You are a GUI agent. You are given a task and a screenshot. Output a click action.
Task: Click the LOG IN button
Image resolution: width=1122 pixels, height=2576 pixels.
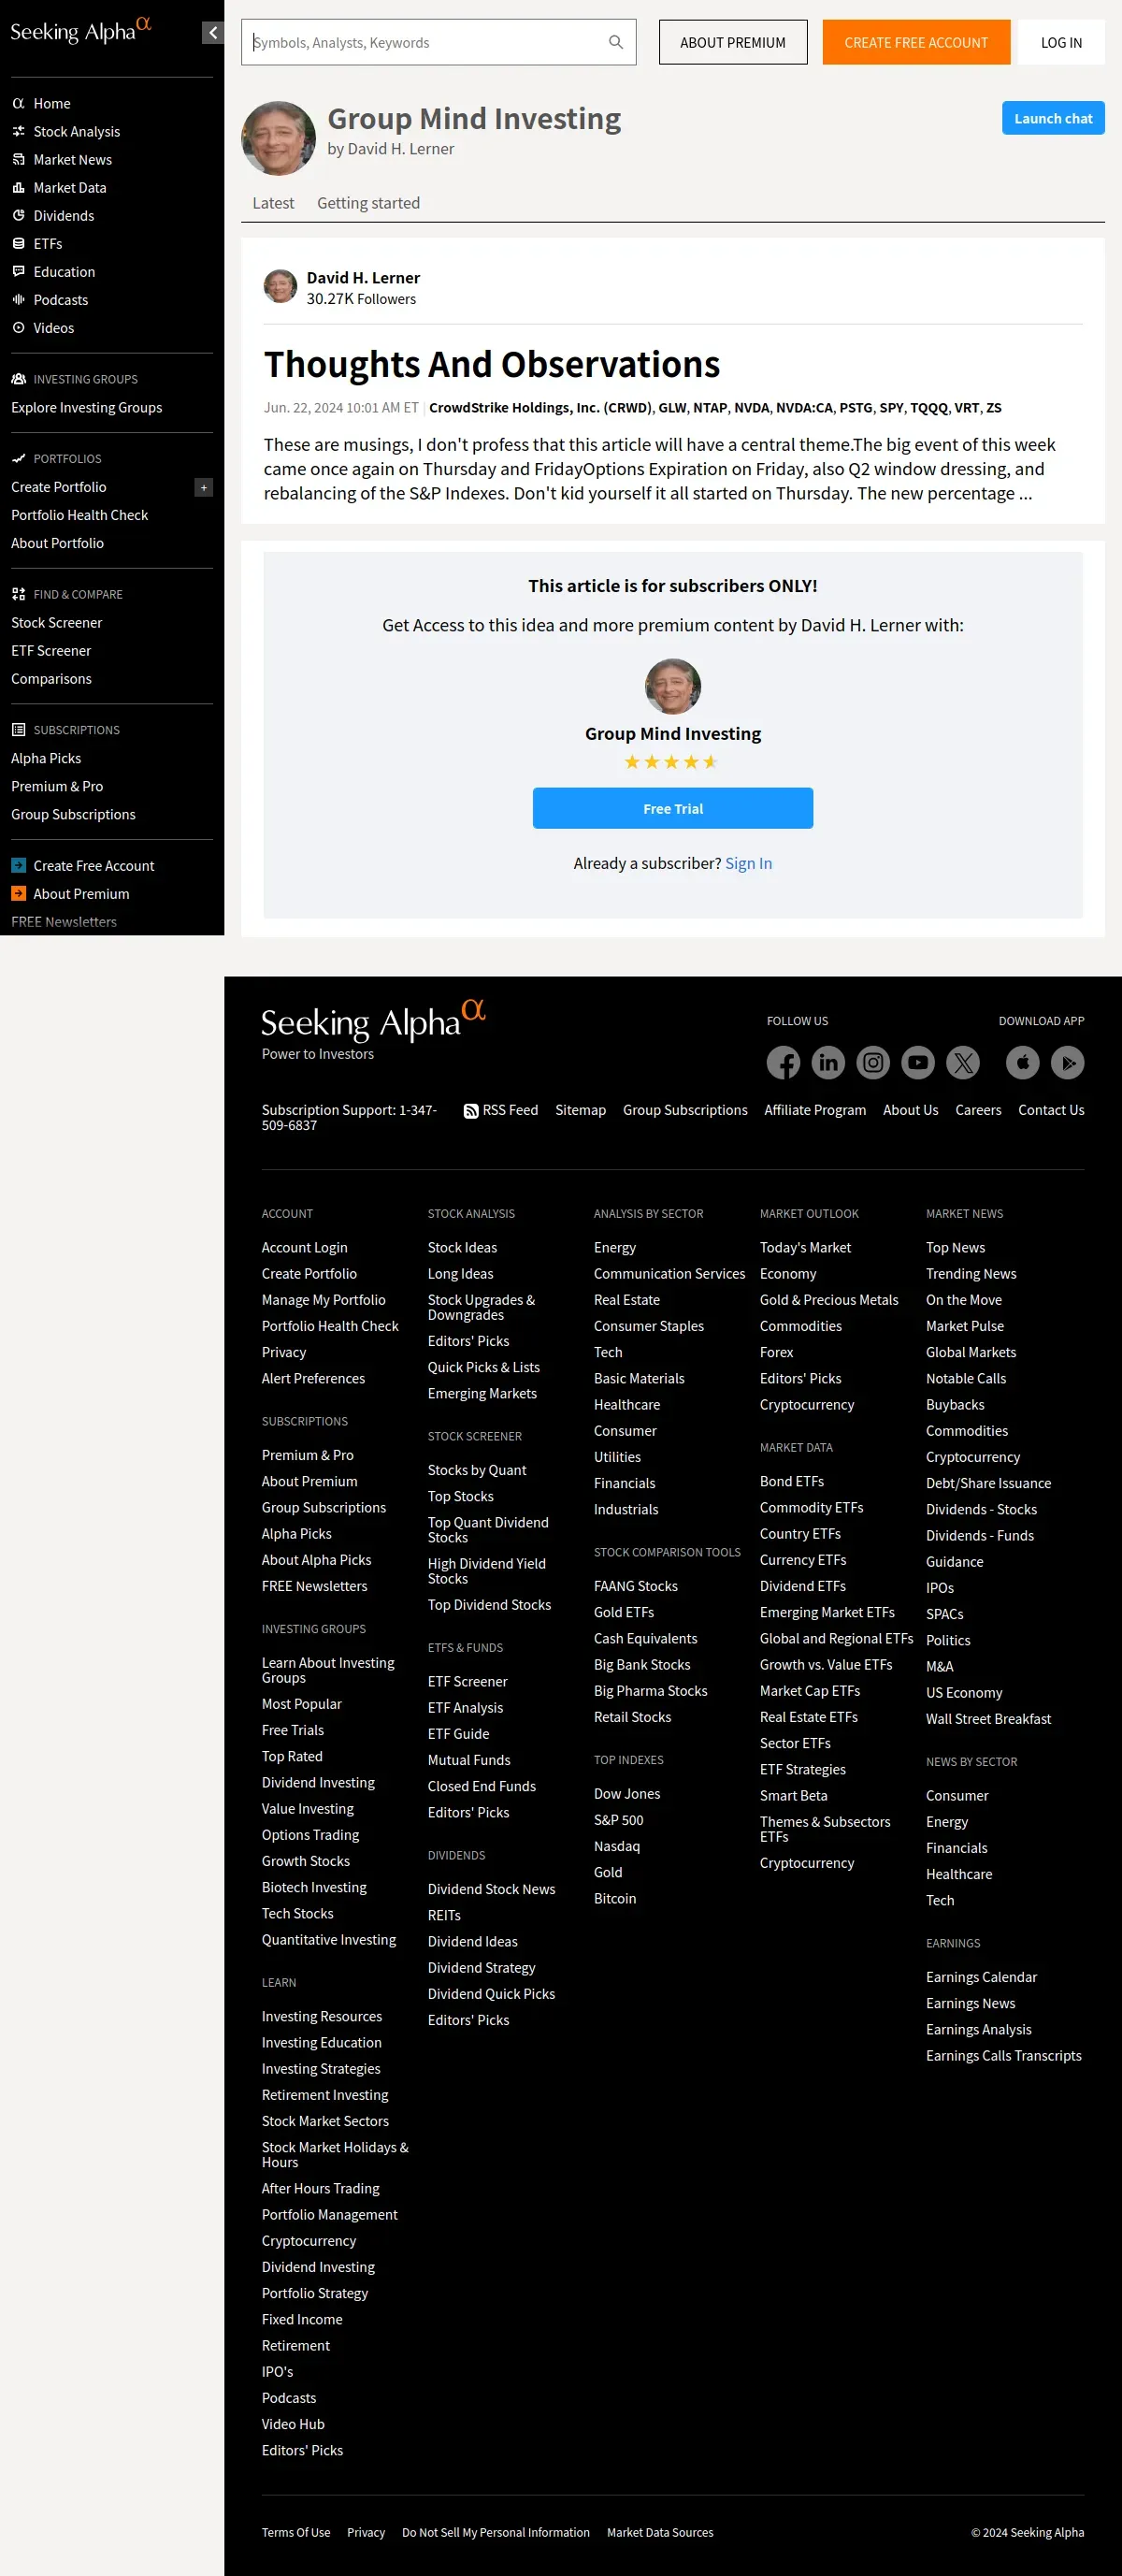pos(1061,43)
